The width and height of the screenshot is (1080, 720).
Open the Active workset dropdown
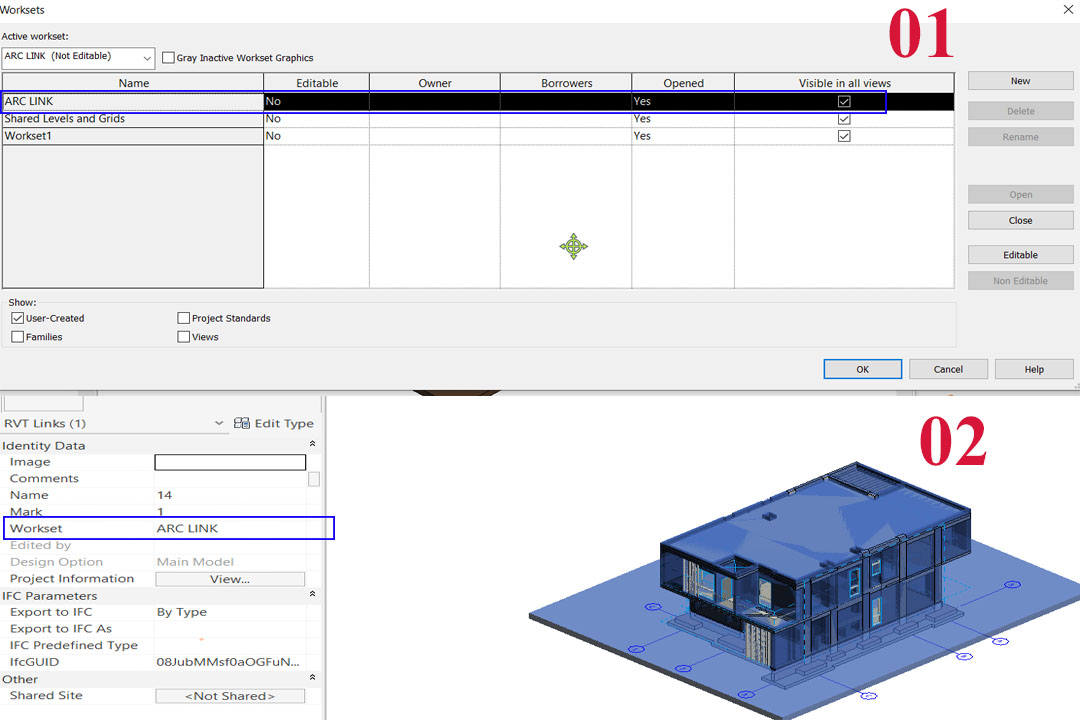click(x=78, y=57)
